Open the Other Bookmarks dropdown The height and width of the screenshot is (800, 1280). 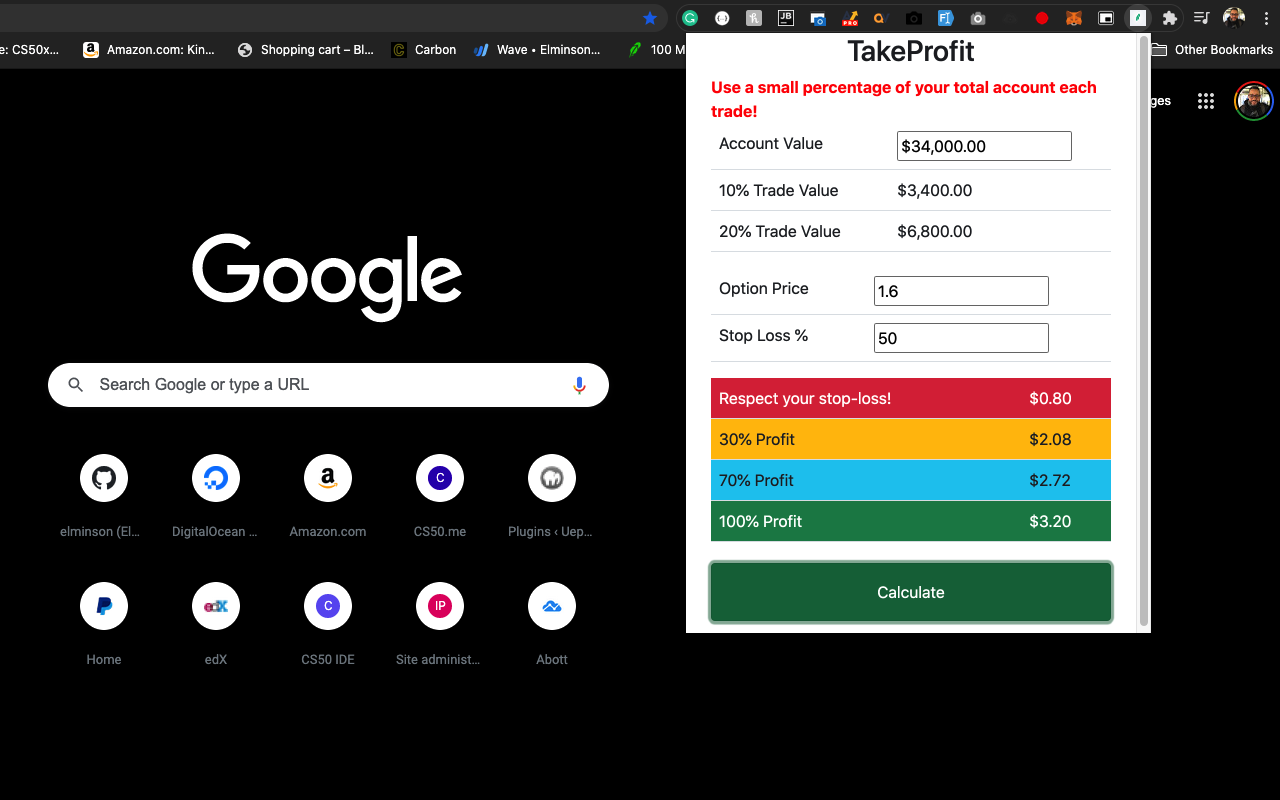tap(1211, 49)
